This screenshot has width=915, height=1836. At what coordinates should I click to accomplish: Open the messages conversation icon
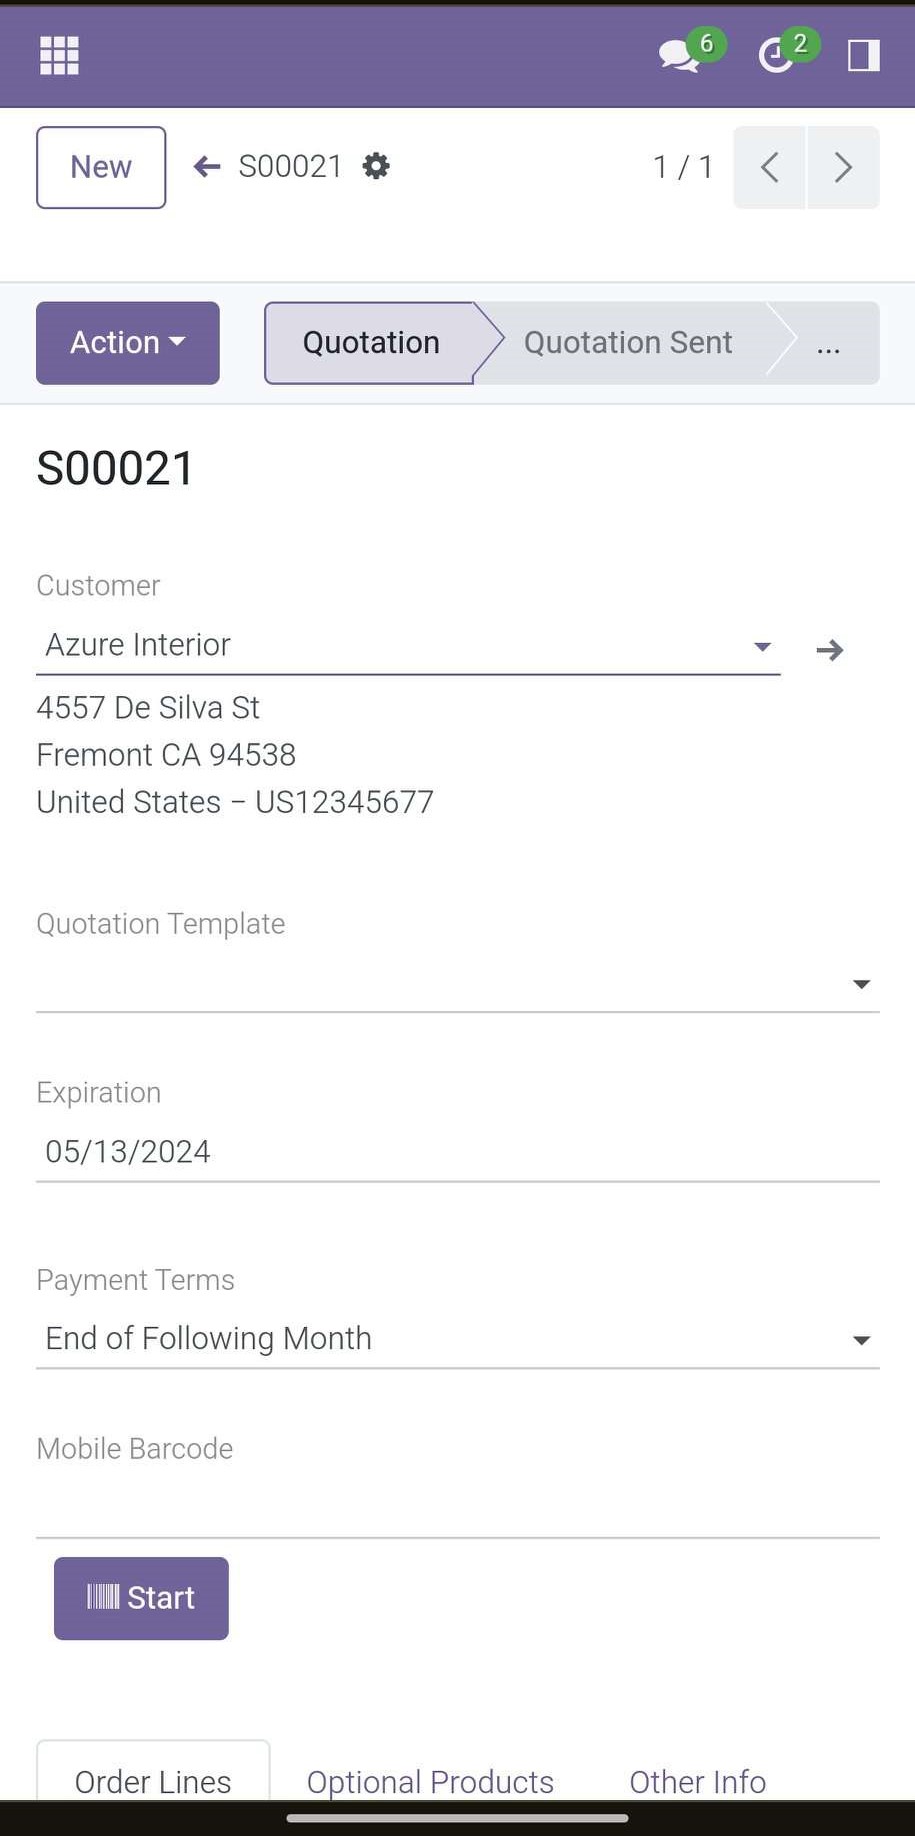click(680, 55)
